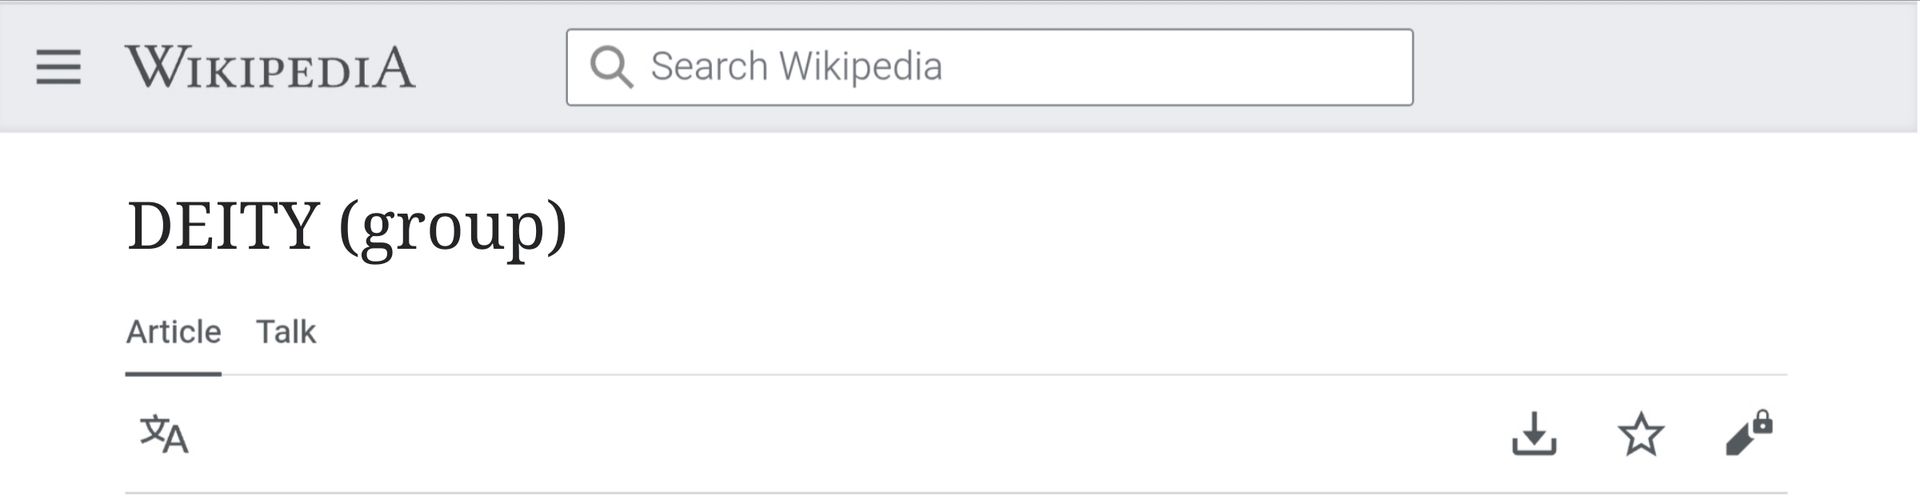Screen dimensions: 1920x504
Task: Select the Article tab
Action: [173, 332]
